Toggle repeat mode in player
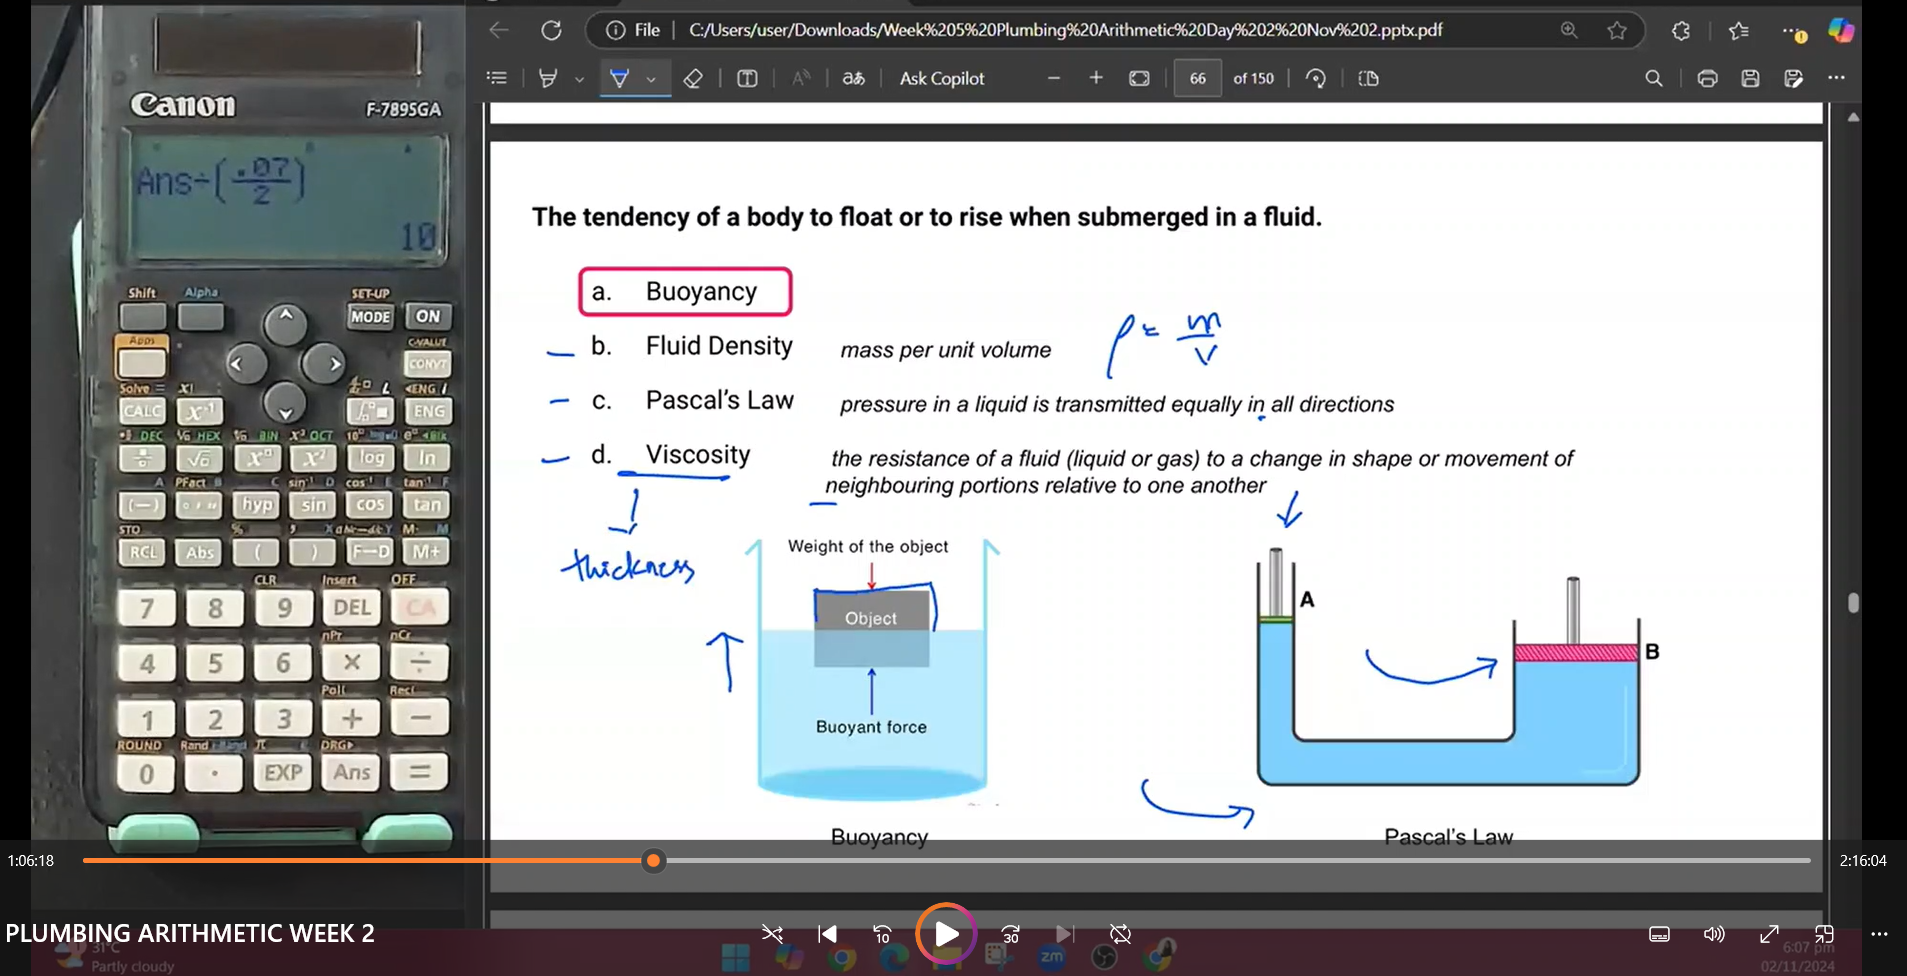This screenshot has width=1907, height=976. coord(1120,934)
